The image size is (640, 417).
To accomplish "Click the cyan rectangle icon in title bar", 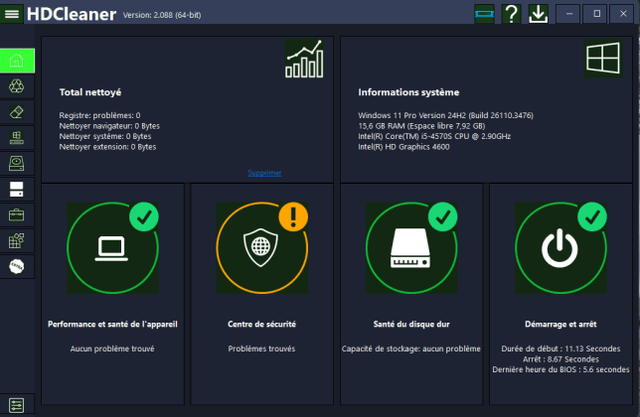I will 485,14.
